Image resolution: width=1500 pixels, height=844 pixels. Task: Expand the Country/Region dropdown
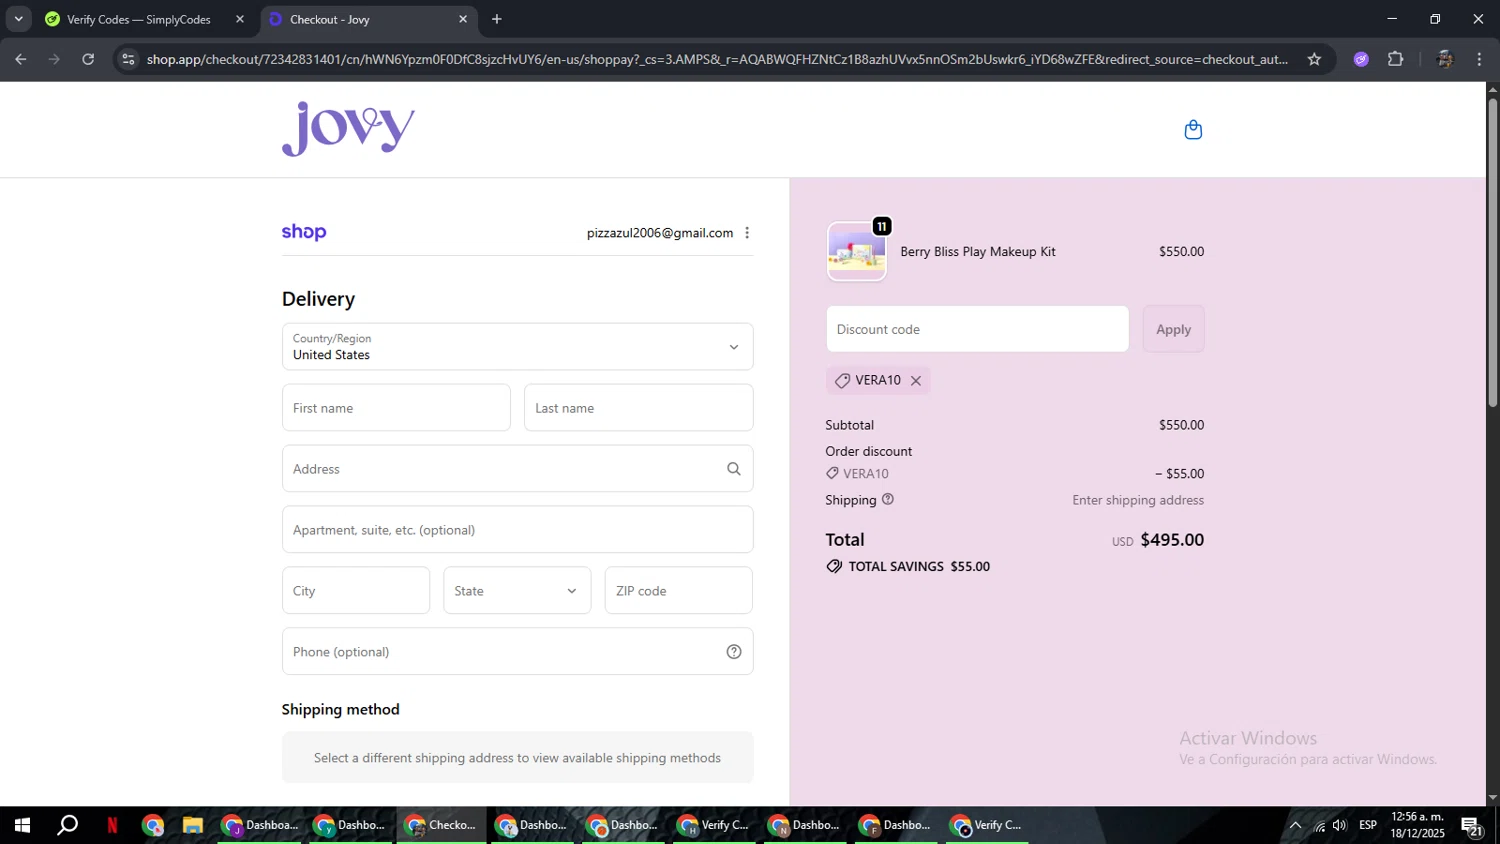pyautogui.click(x=517, y=347)
